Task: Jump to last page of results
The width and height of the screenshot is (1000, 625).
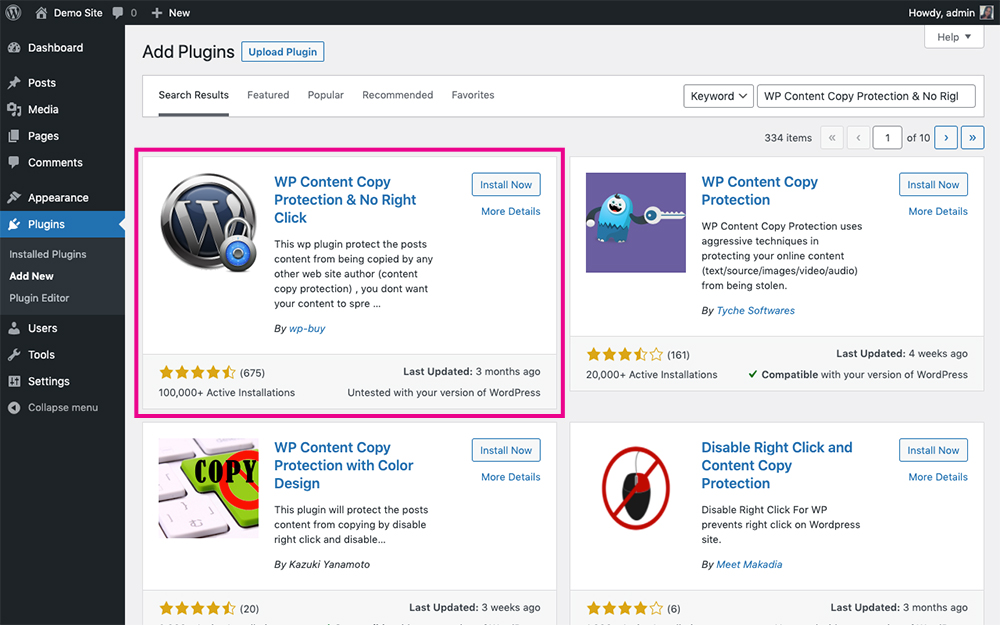Action: [x=972, y=138]
